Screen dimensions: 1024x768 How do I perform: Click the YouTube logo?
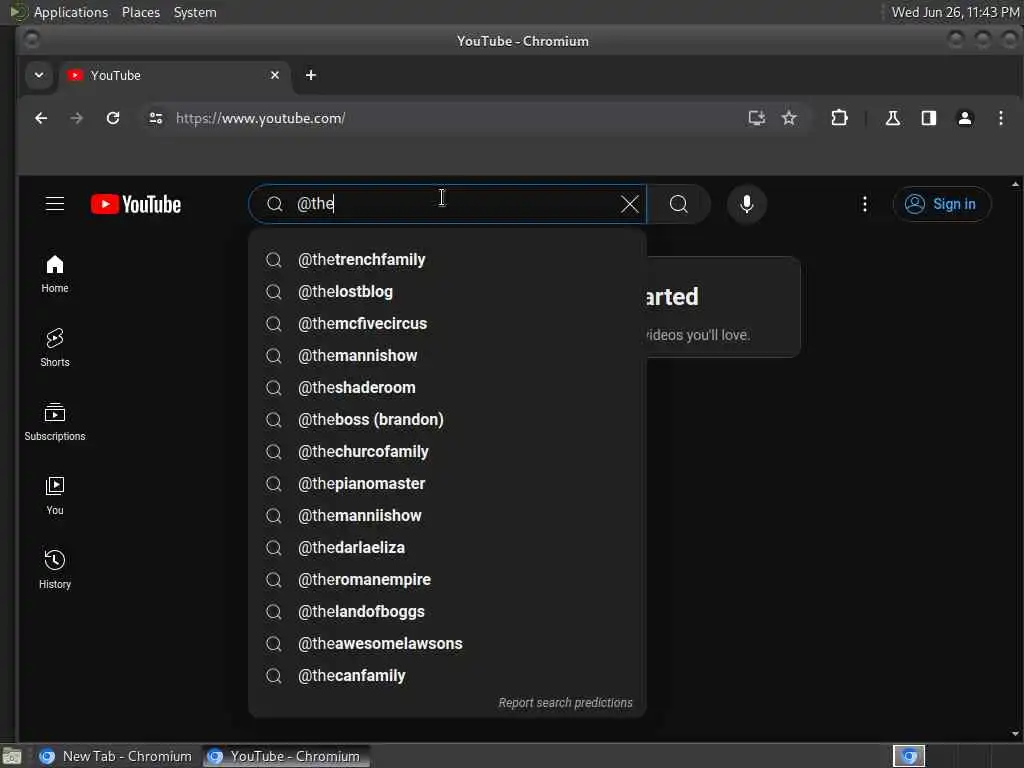(x=136, y=204)
